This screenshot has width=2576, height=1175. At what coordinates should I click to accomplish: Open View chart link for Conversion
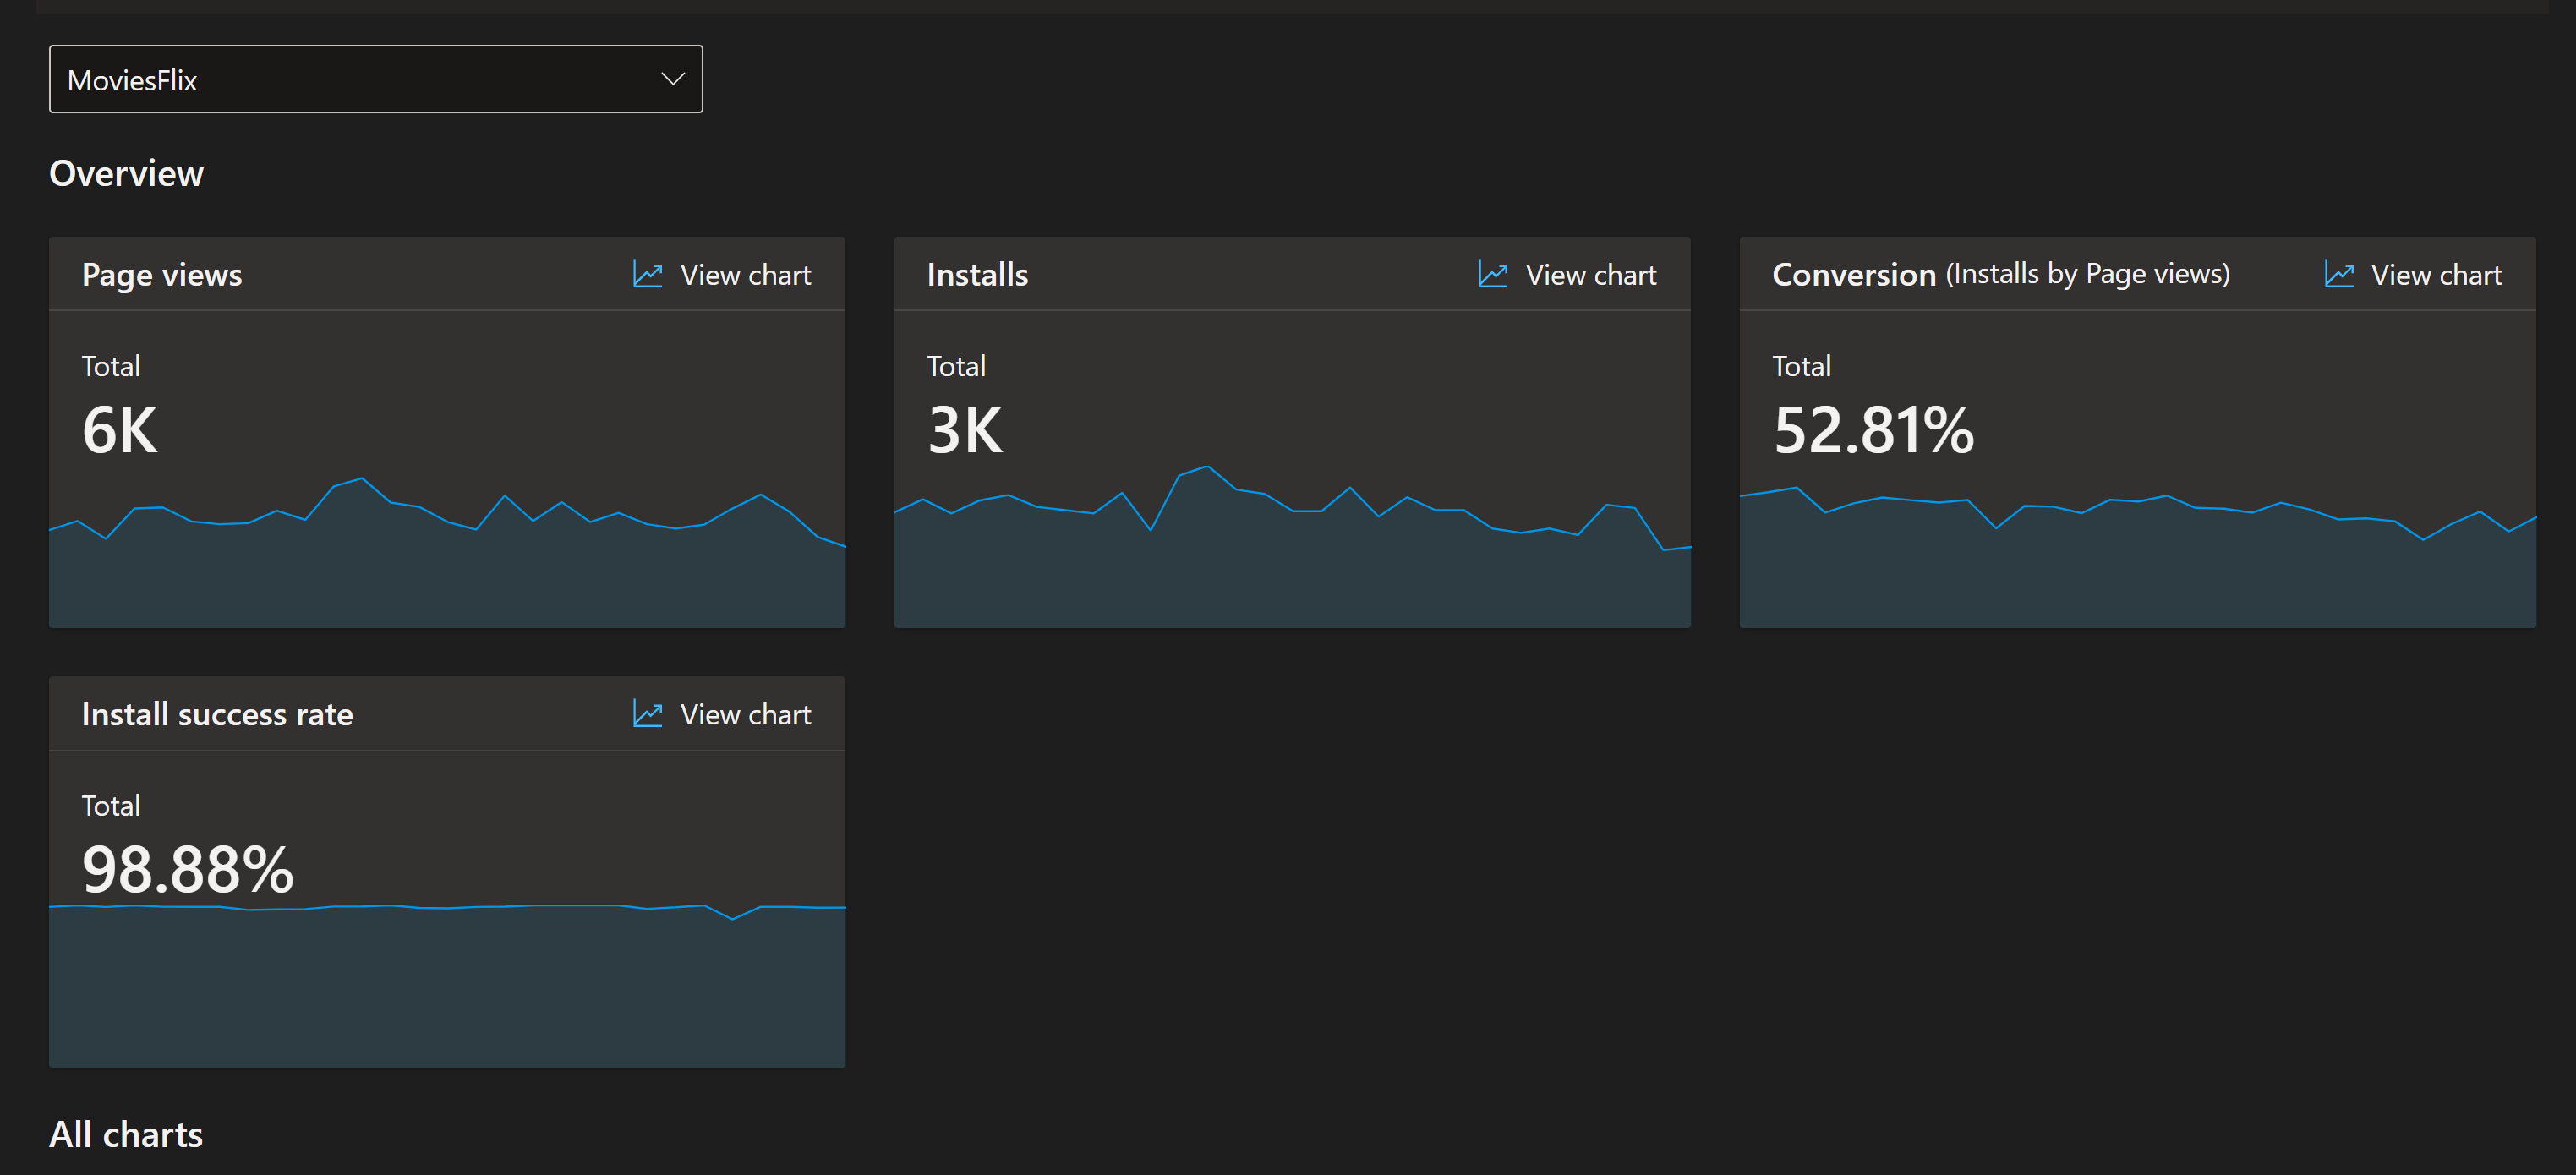2435,275
